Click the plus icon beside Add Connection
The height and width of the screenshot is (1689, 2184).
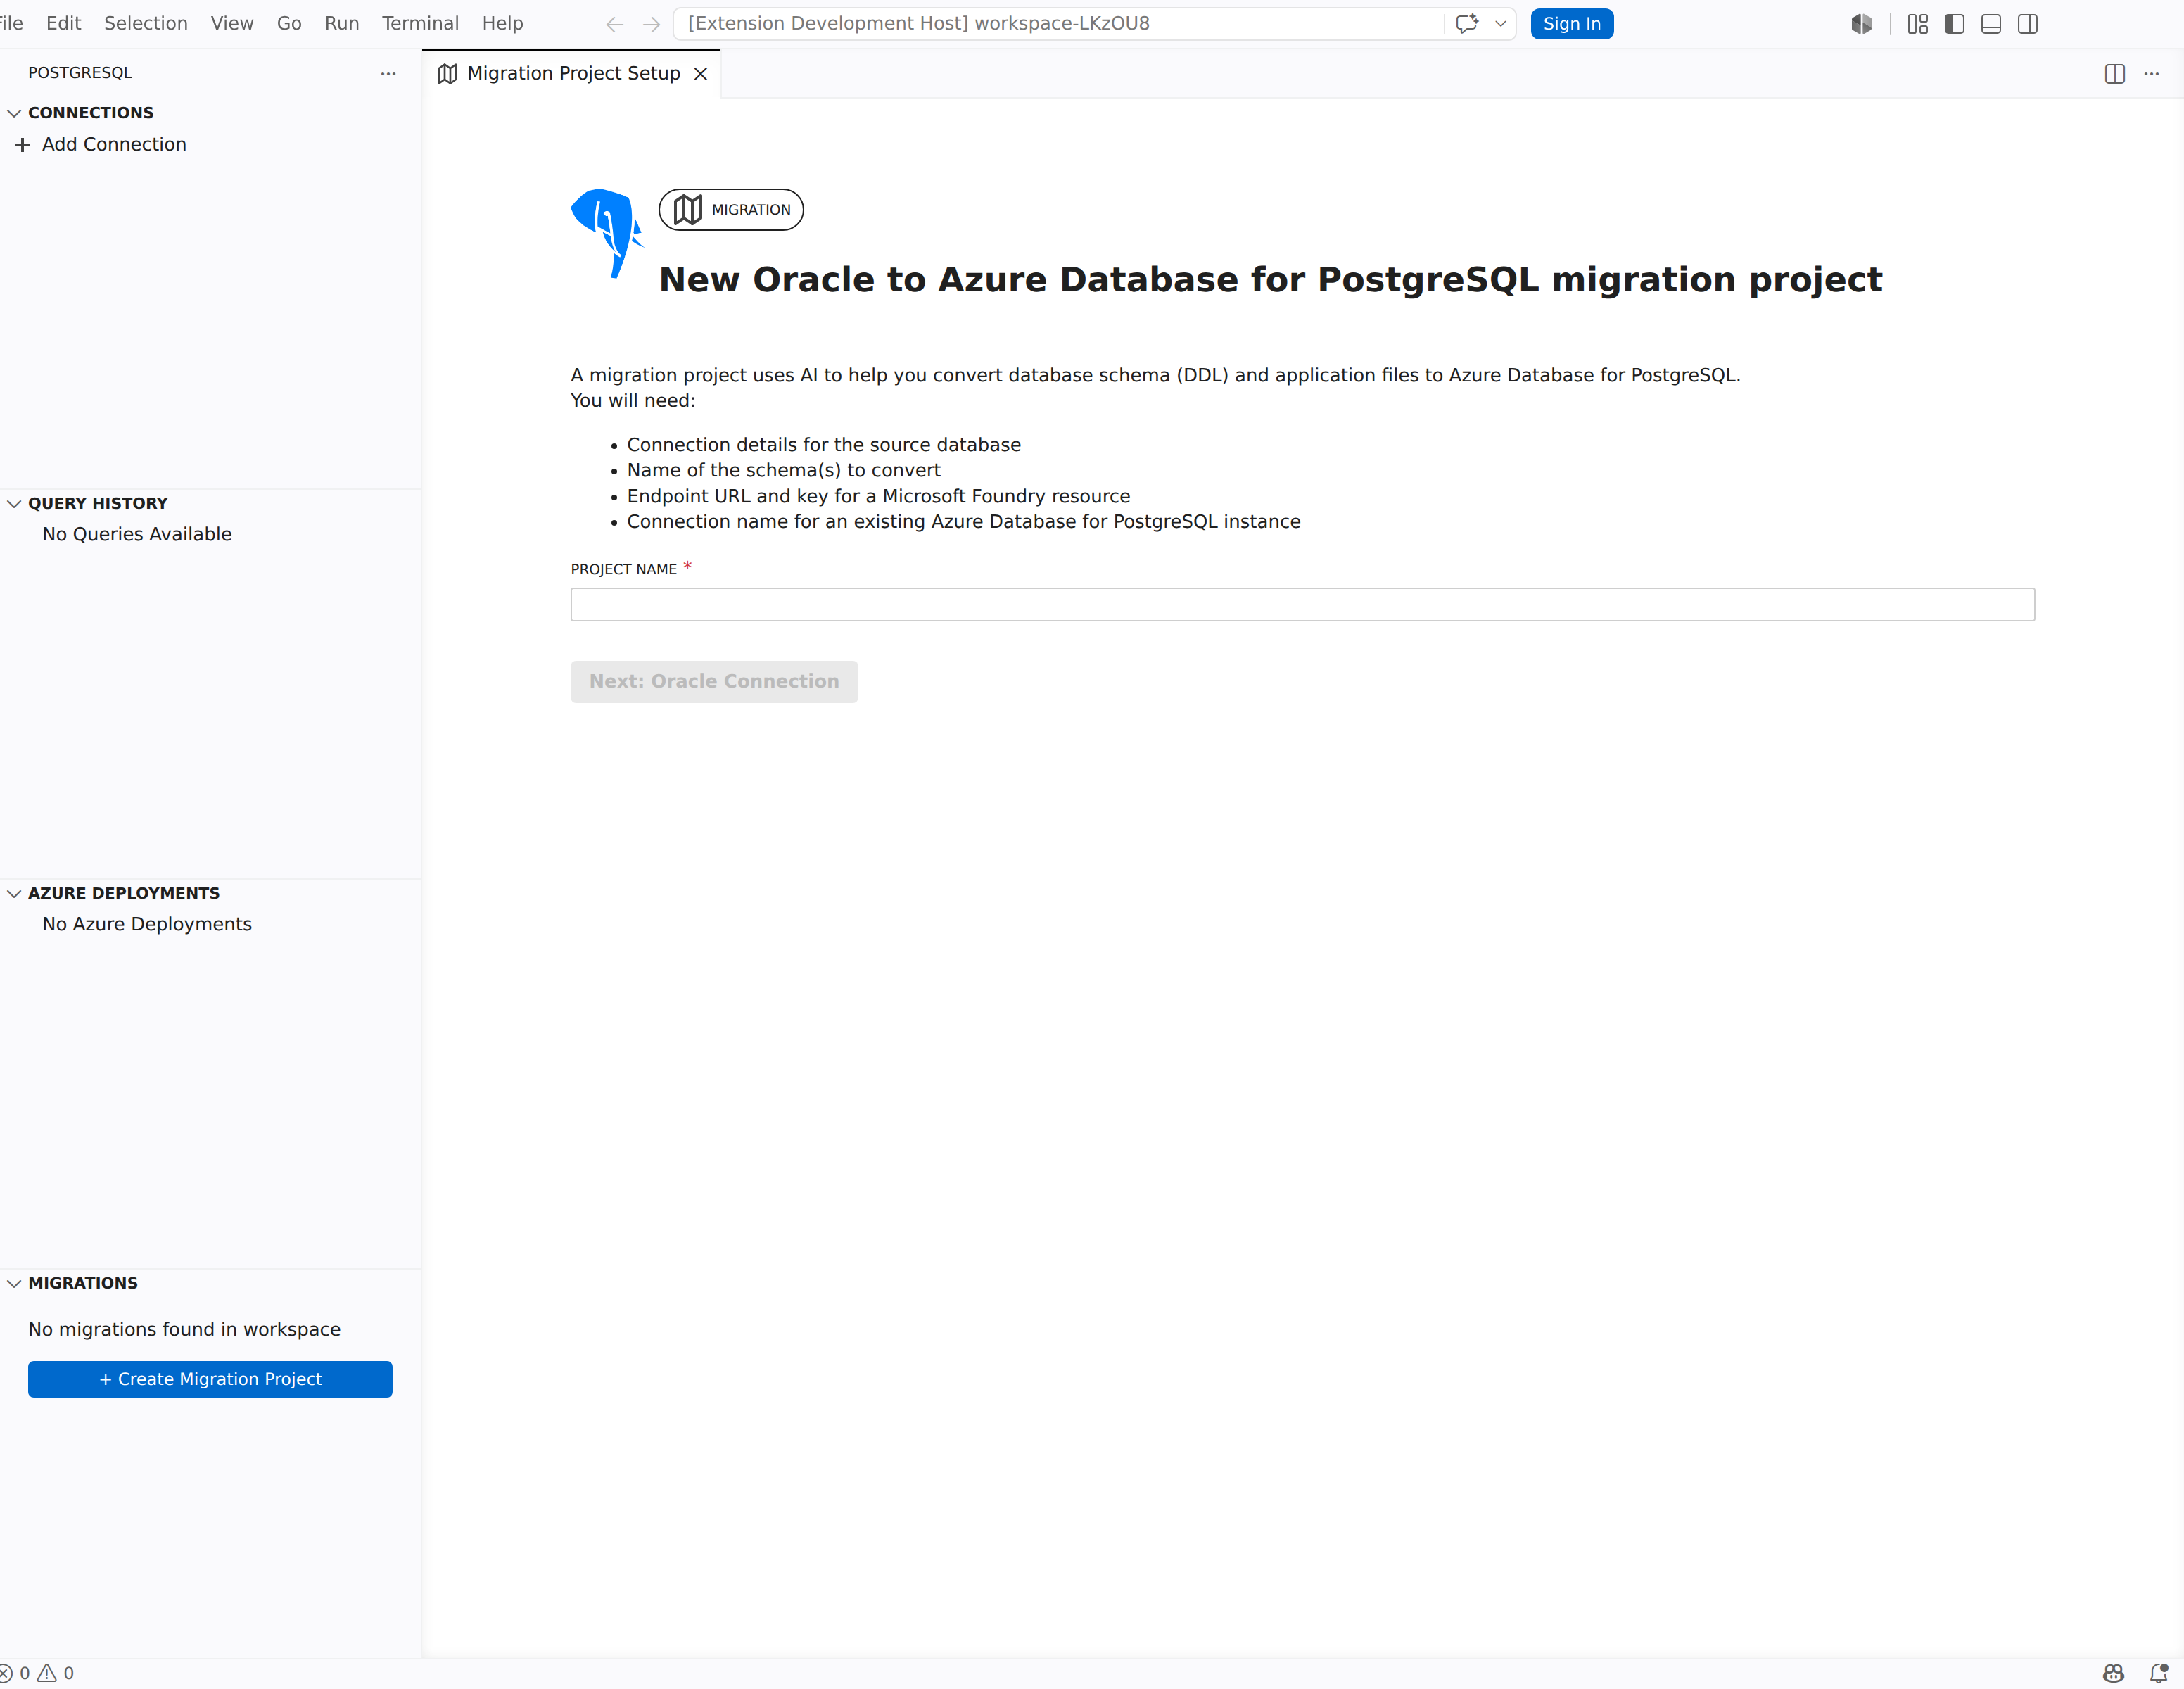pyautogui.click(x=22, y=145)
